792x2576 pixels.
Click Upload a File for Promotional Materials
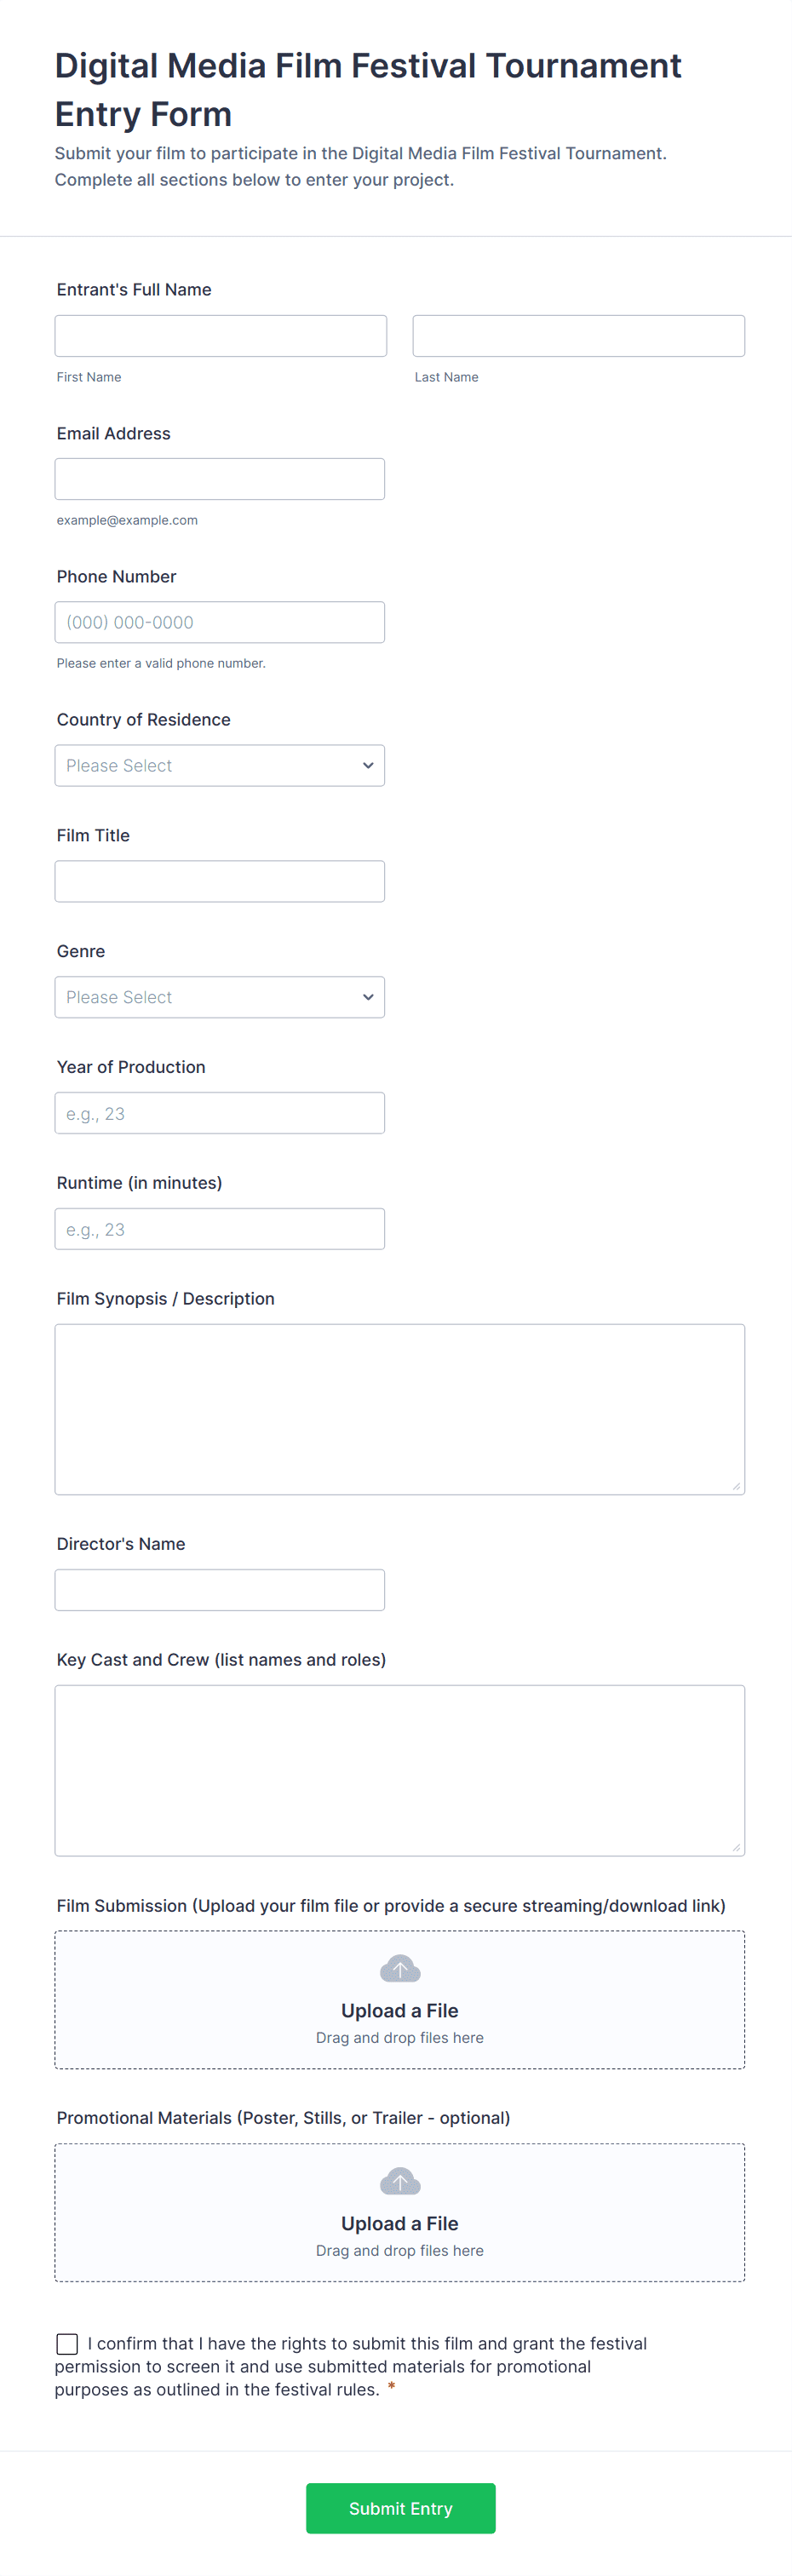(400, 2223)
